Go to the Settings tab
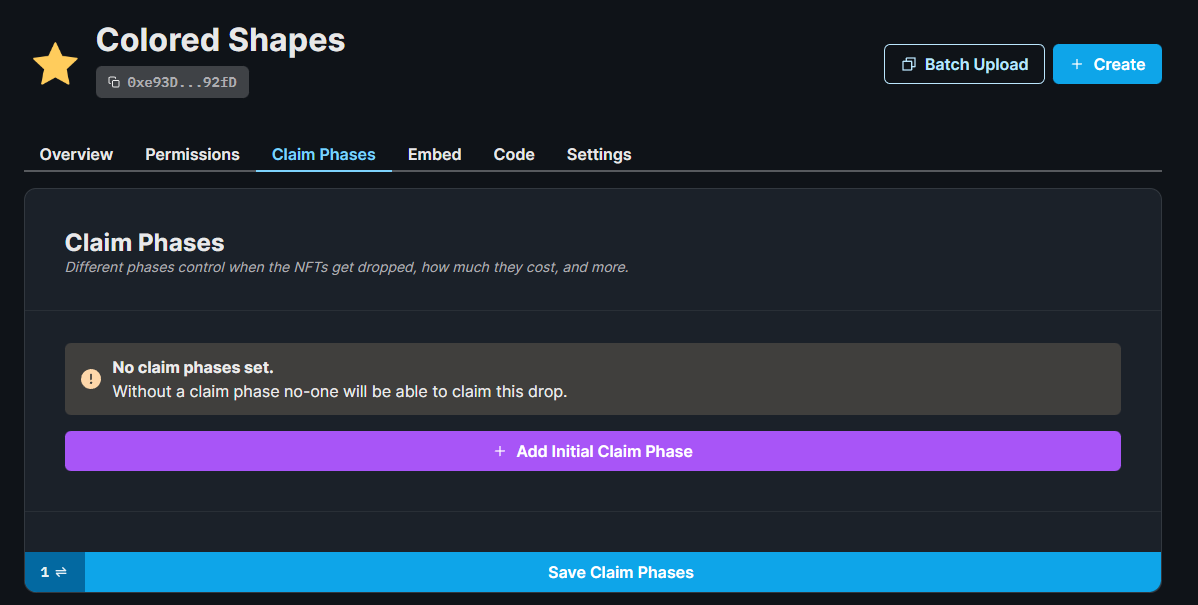 point(598,154)
